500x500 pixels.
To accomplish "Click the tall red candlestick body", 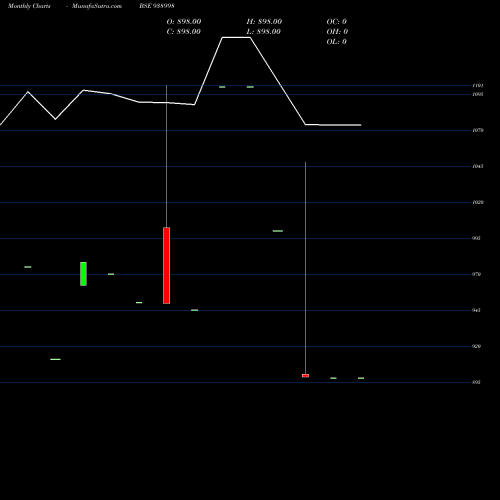I will tap(166, 266).
